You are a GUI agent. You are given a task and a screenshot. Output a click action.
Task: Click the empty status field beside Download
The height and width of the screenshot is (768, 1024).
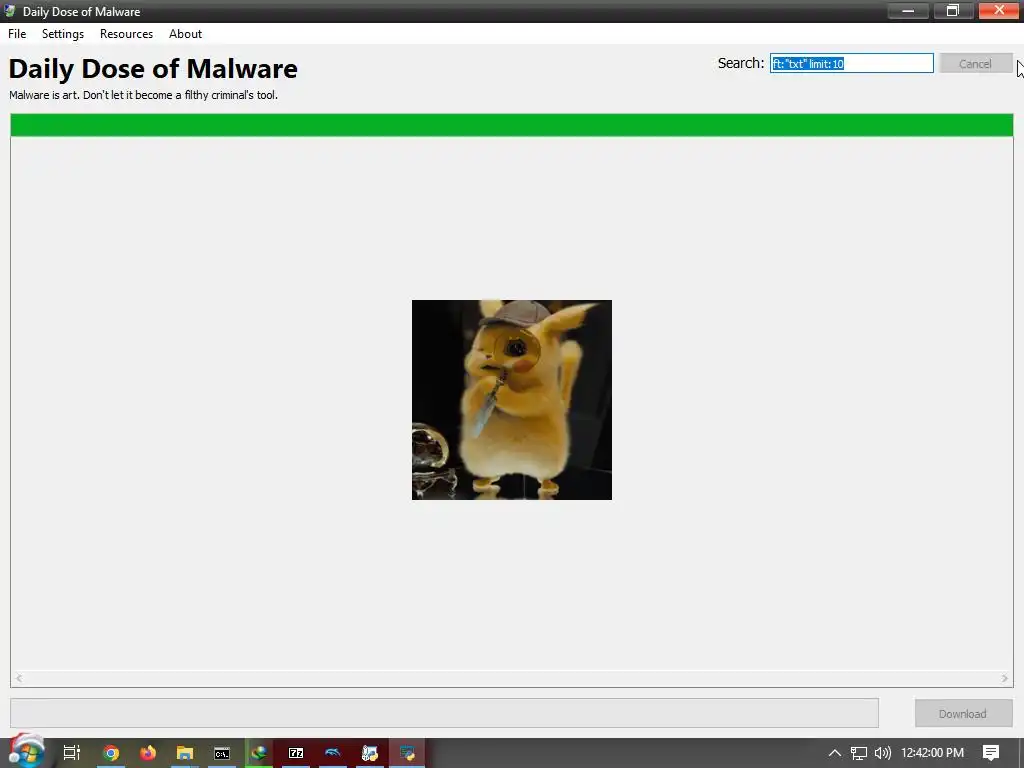444,713
